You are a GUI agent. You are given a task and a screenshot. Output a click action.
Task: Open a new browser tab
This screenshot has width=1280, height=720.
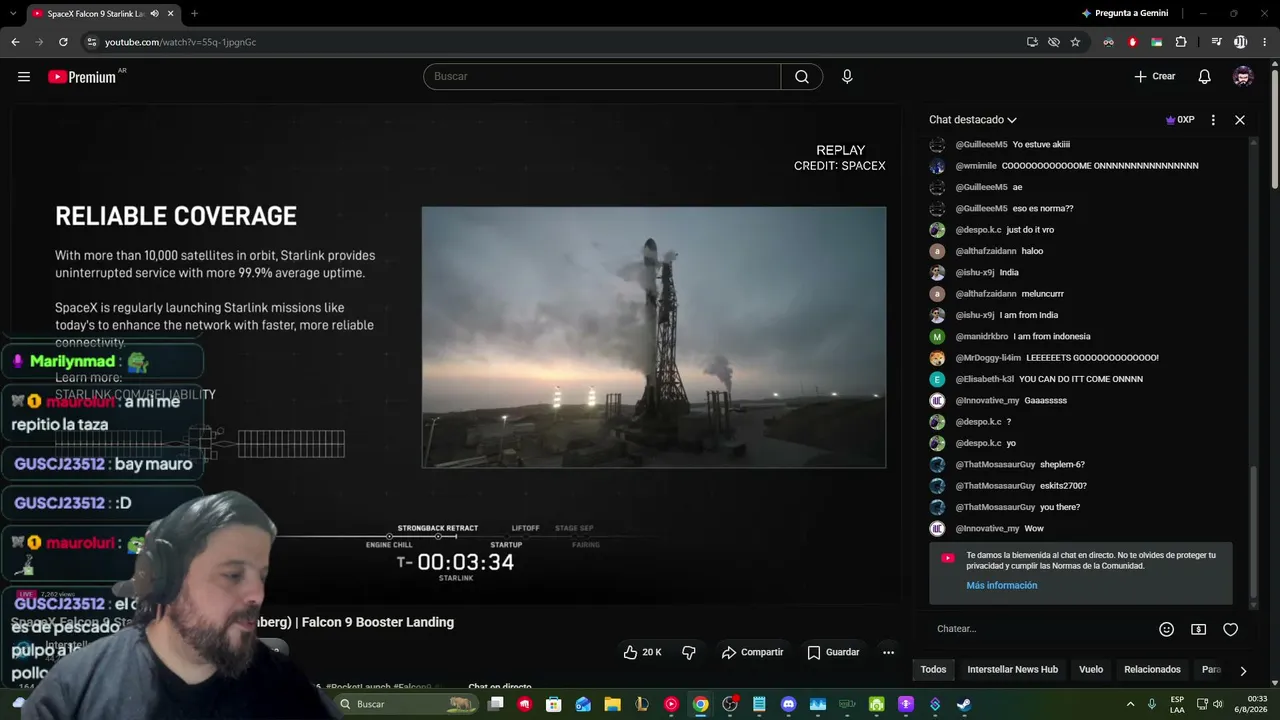tap(194, 14)
